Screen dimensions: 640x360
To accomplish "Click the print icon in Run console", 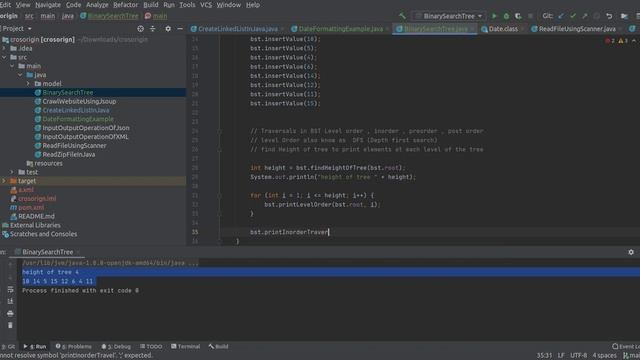I will [10, 313].
